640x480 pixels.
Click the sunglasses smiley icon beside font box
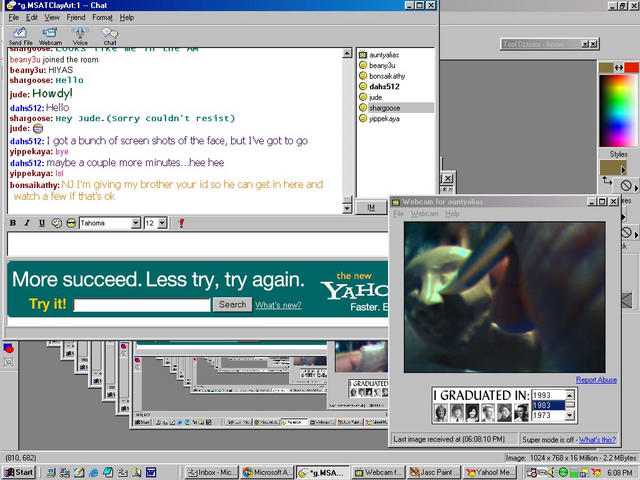71,223
